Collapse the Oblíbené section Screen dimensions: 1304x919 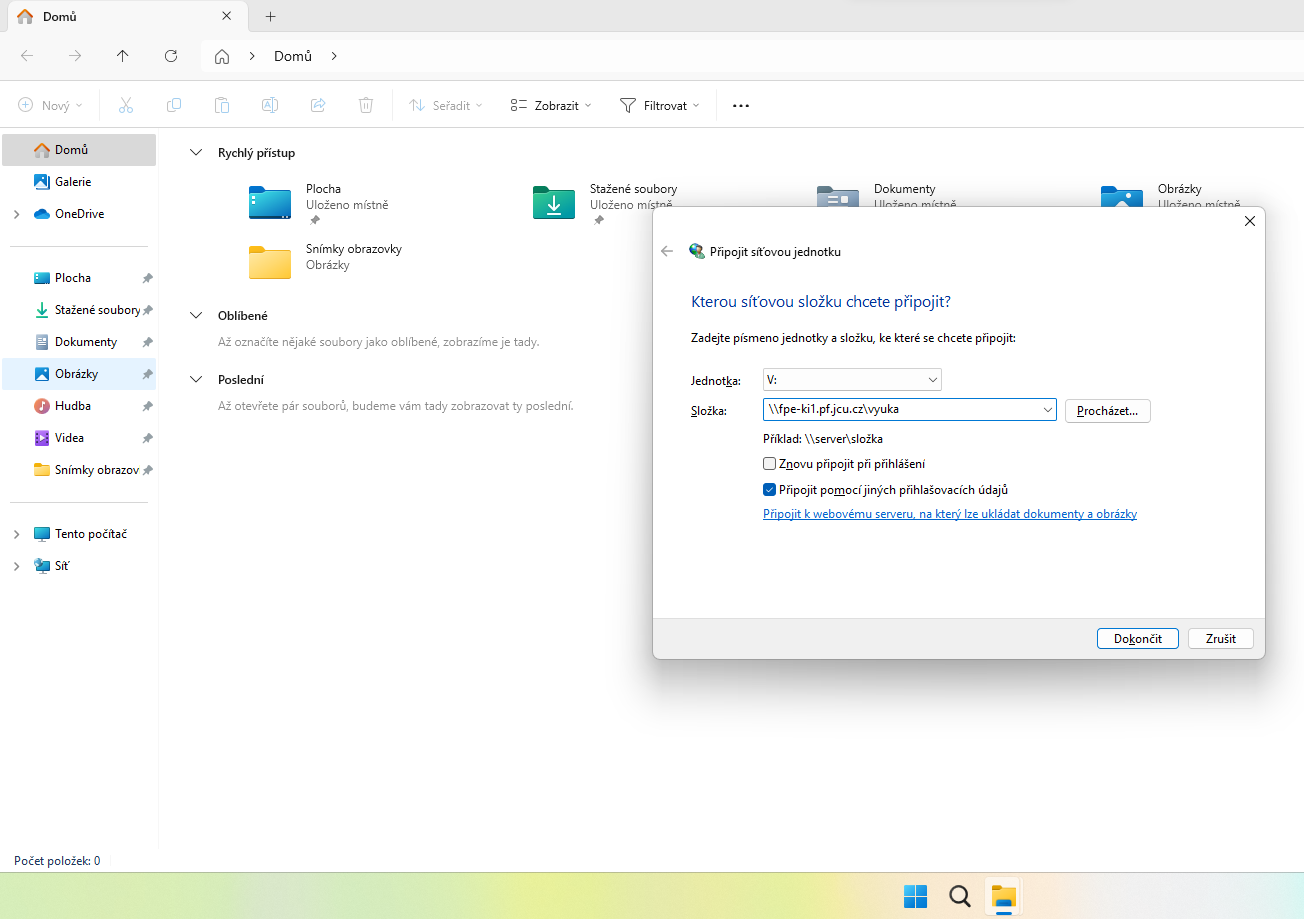[196, 315]
